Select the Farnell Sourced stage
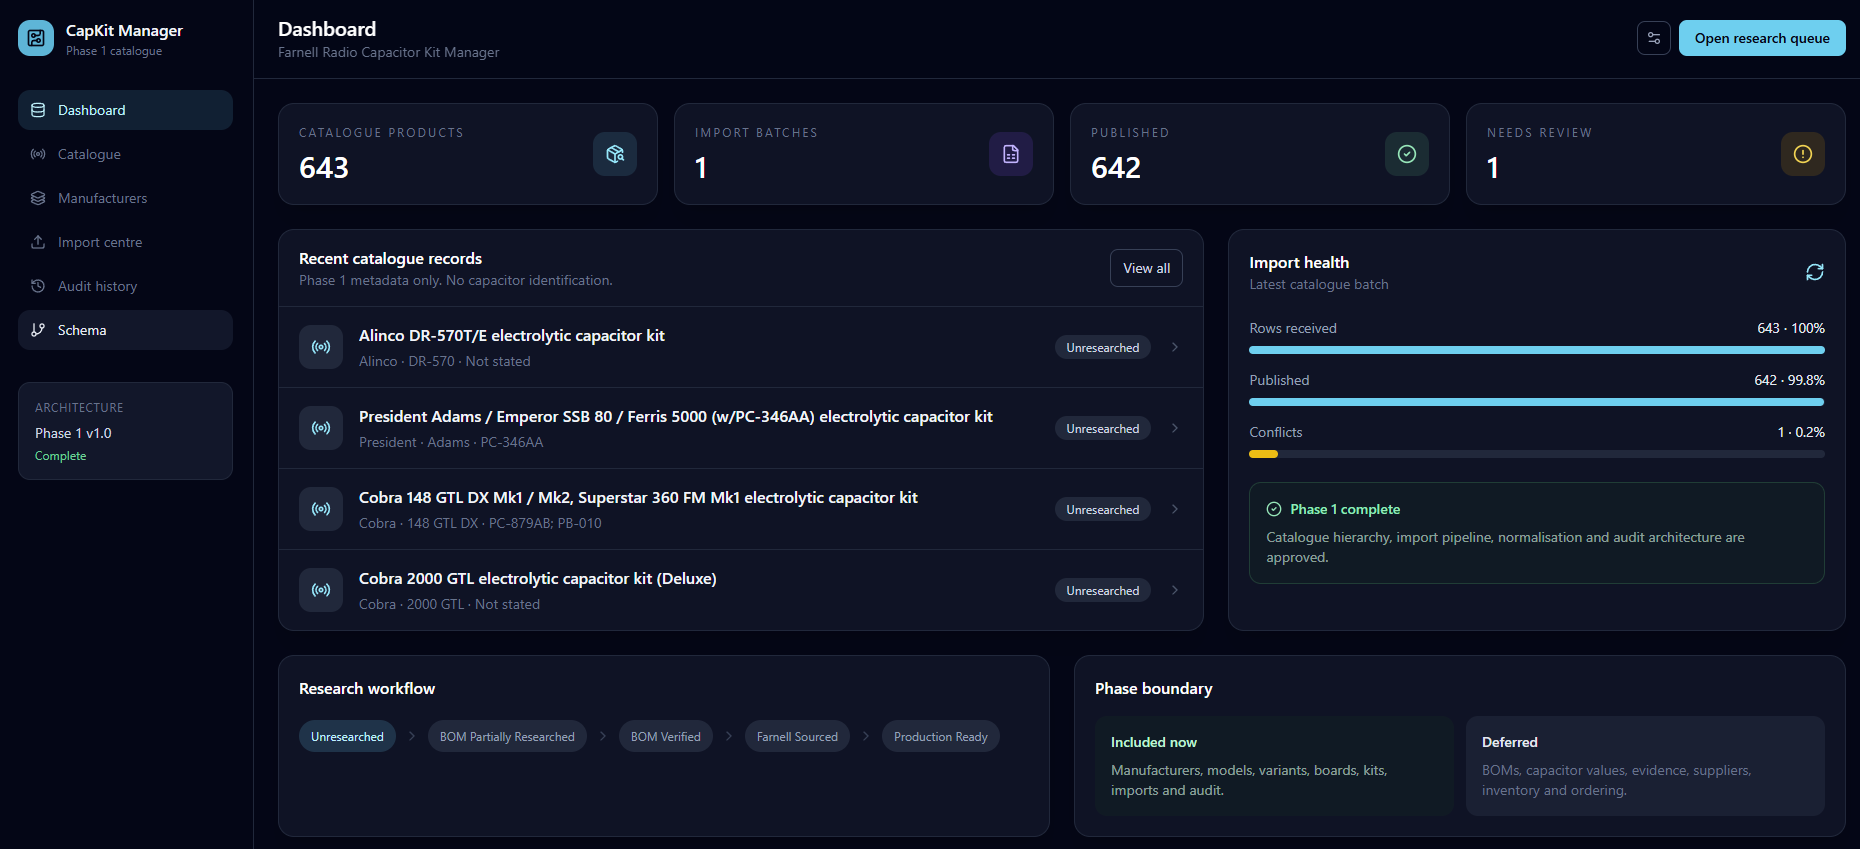Image resolution: width=1860 pixels, height=849 pixels. (797, 737)
